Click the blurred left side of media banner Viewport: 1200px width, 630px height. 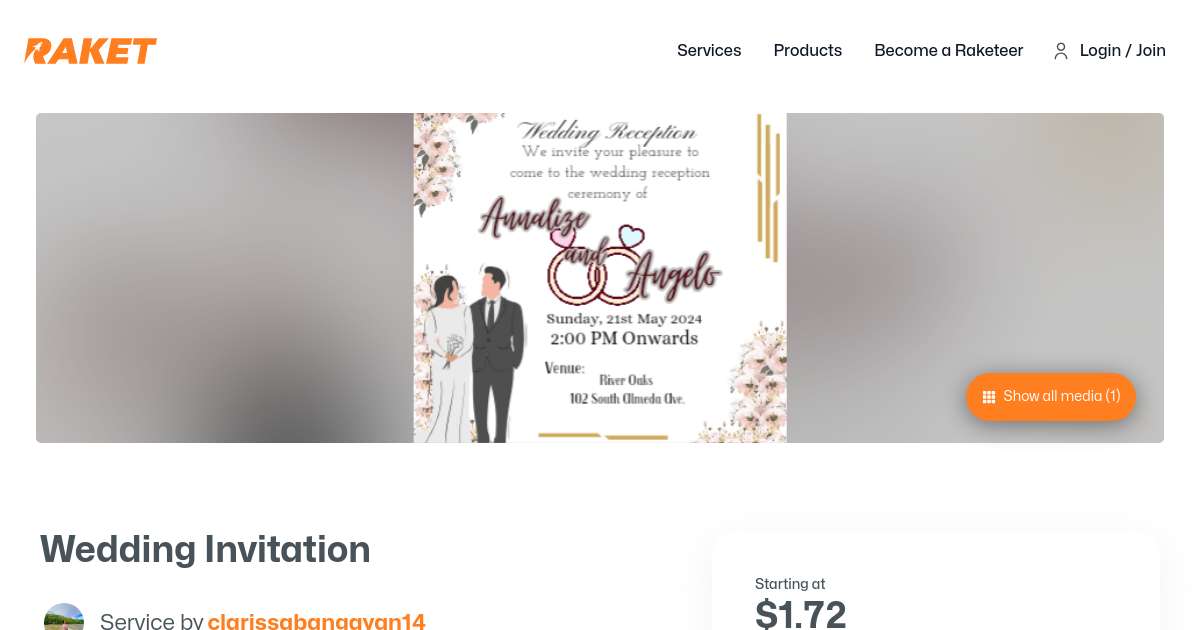(225, 278)
